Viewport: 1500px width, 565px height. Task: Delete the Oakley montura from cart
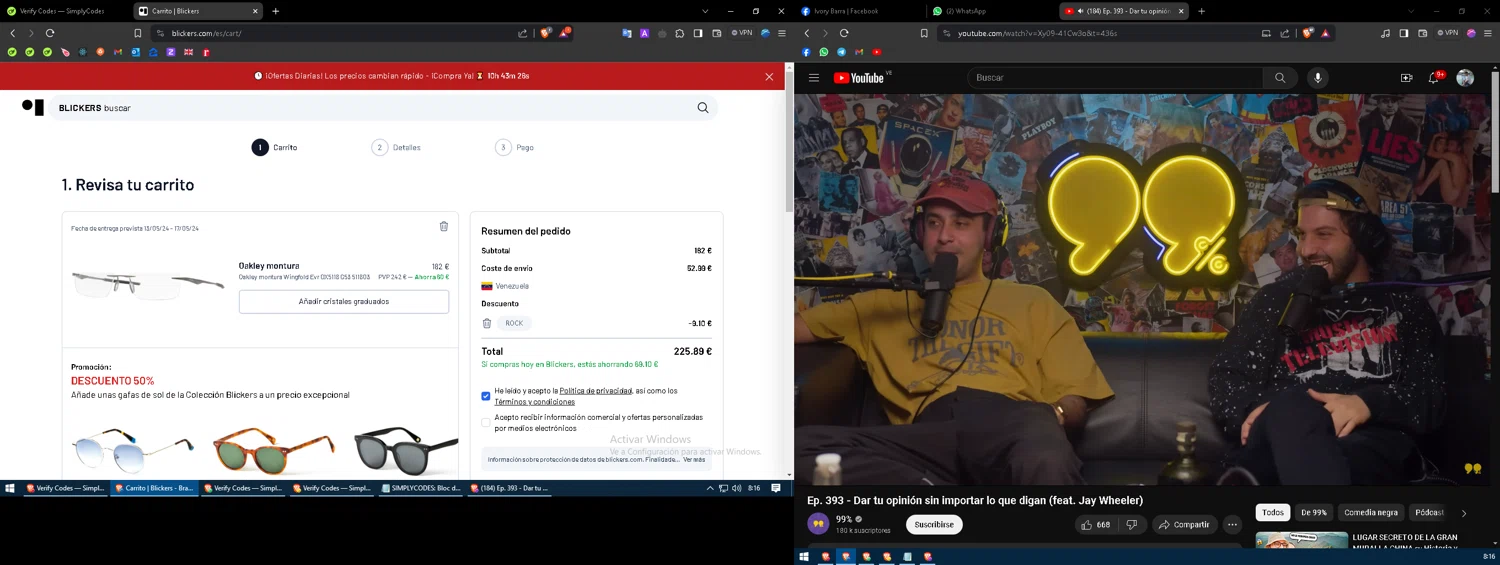click(444, 226)
